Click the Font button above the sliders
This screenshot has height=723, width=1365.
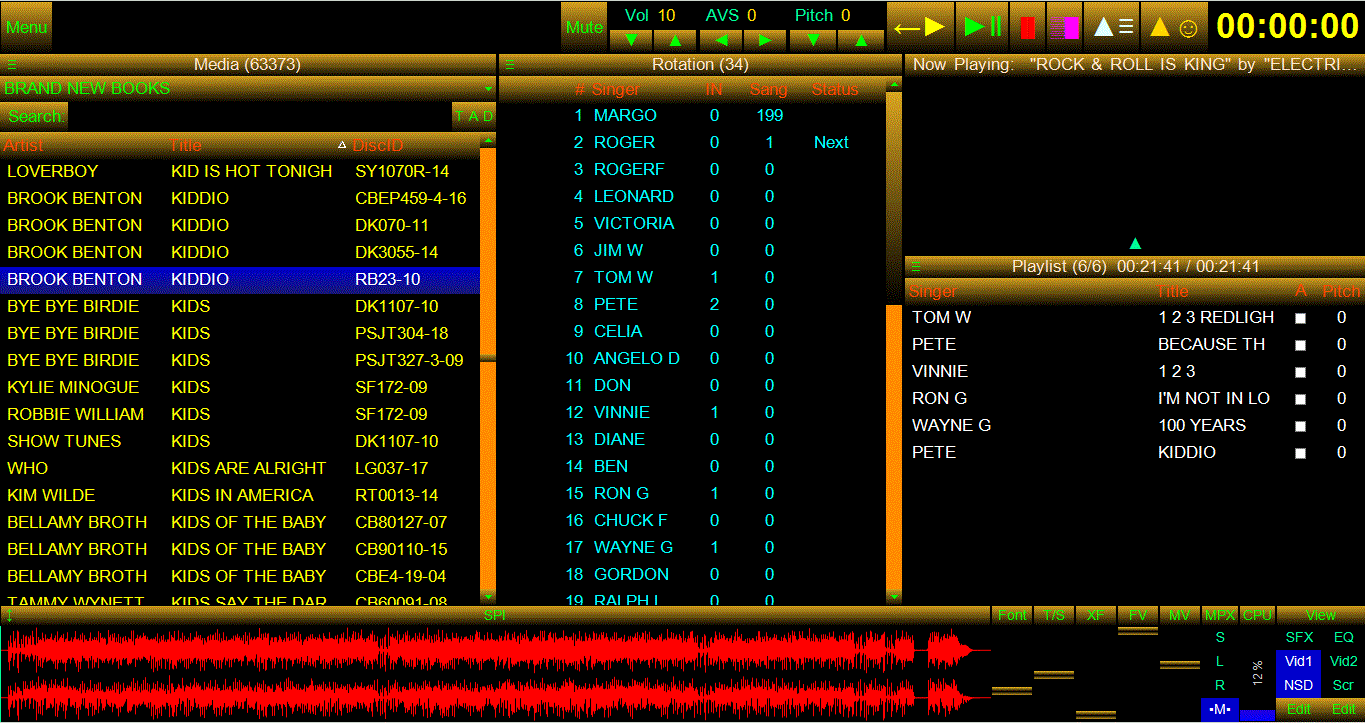click(1012, 615)
